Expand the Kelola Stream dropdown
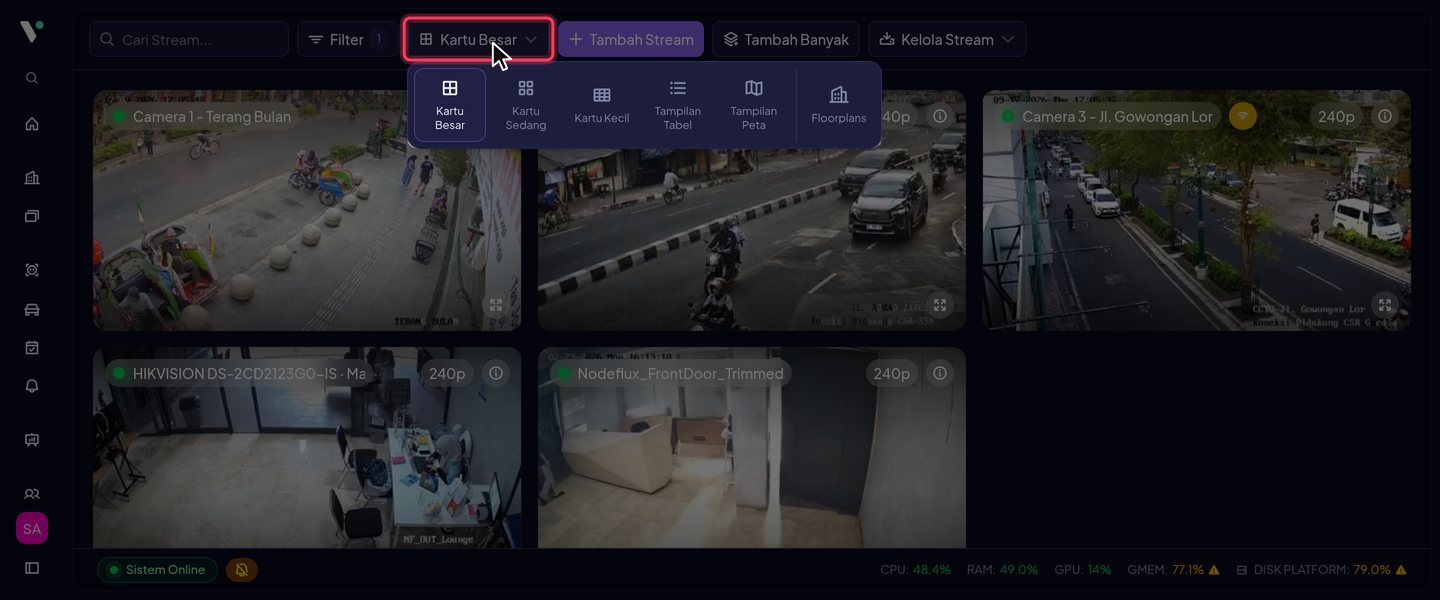This screenshot has height=600, width=1440. point(947,40)
